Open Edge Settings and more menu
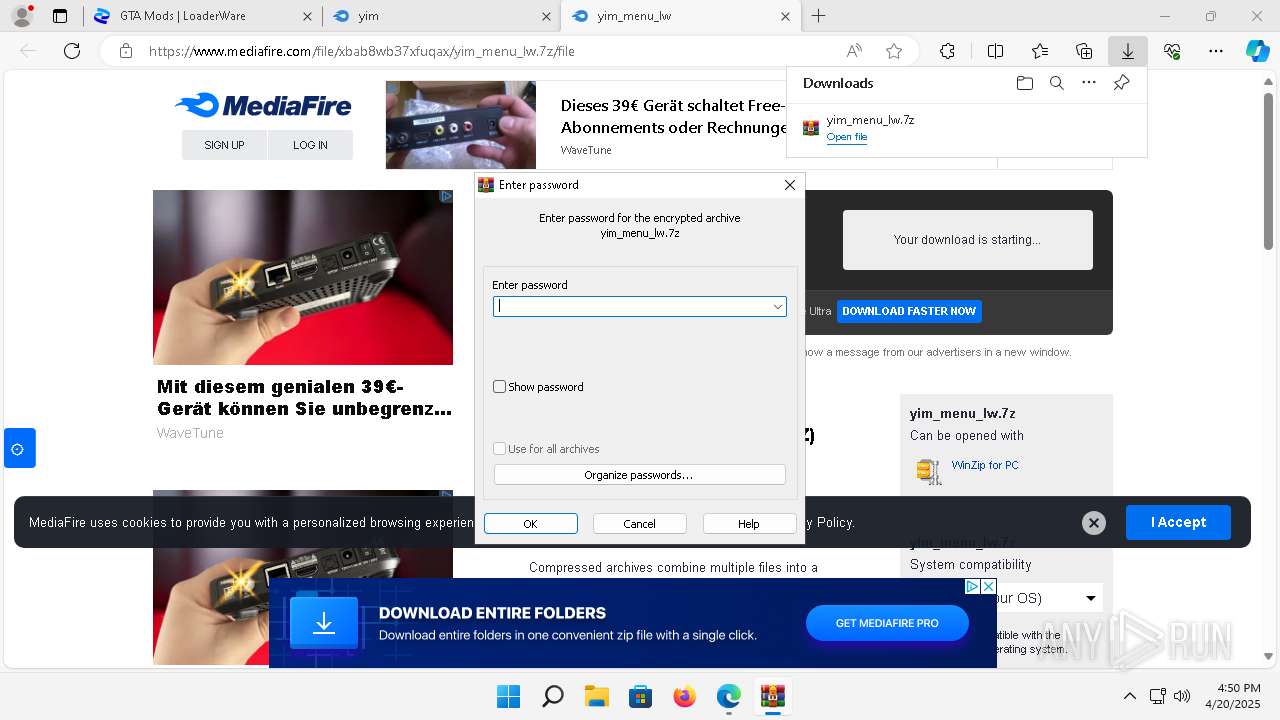This screenshot has height=720, width=1280. 1216,51
